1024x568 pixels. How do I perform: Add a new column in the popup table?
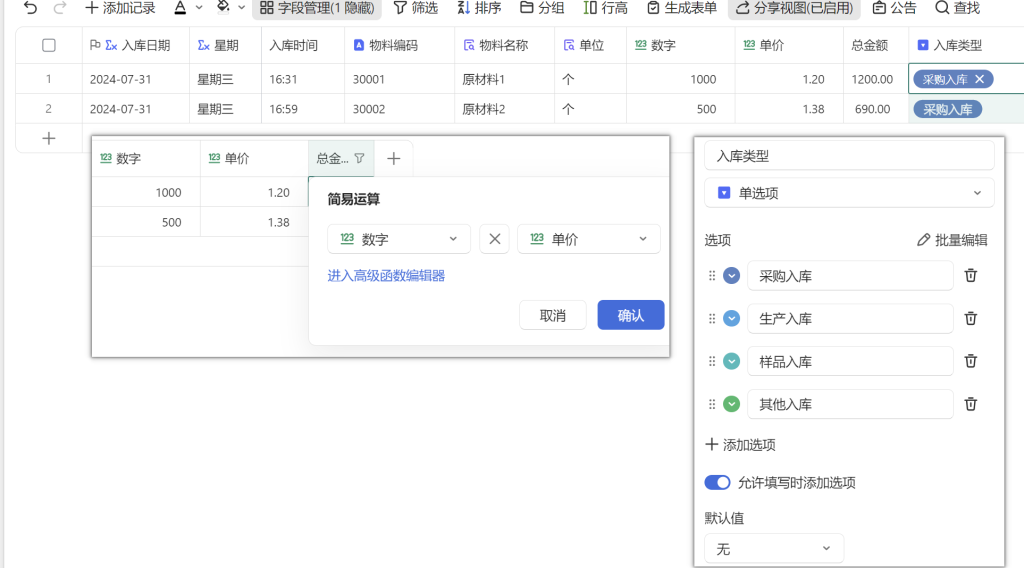(393, 159)
